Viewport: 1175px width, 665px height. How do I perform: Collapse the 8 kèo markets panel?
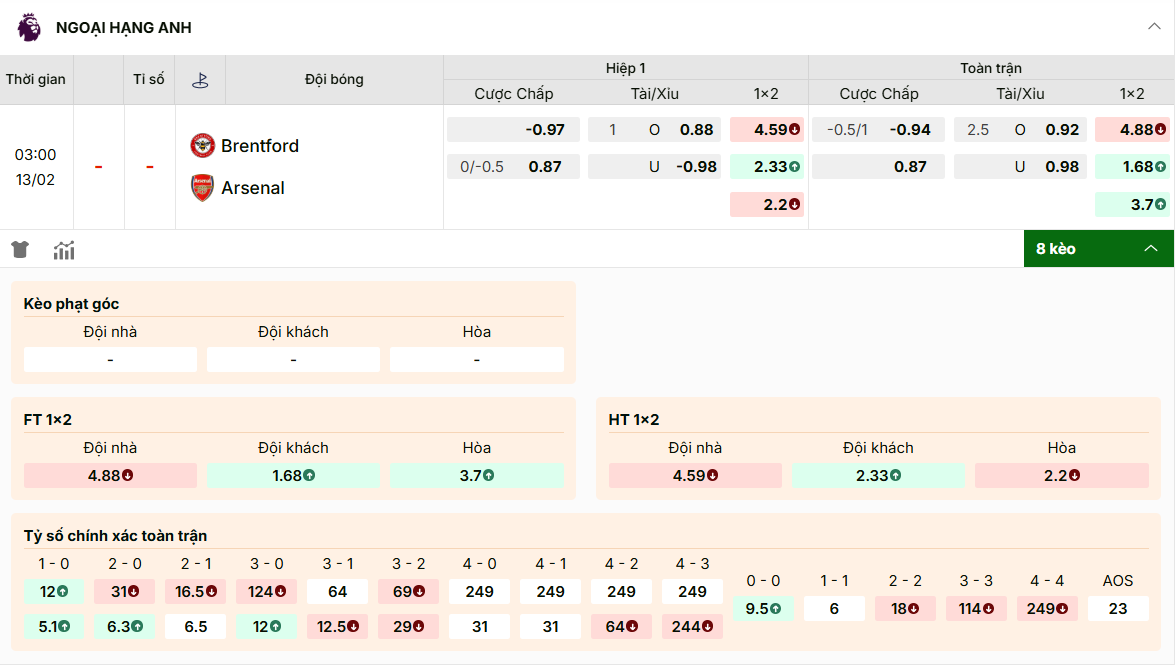point(1150,249)
